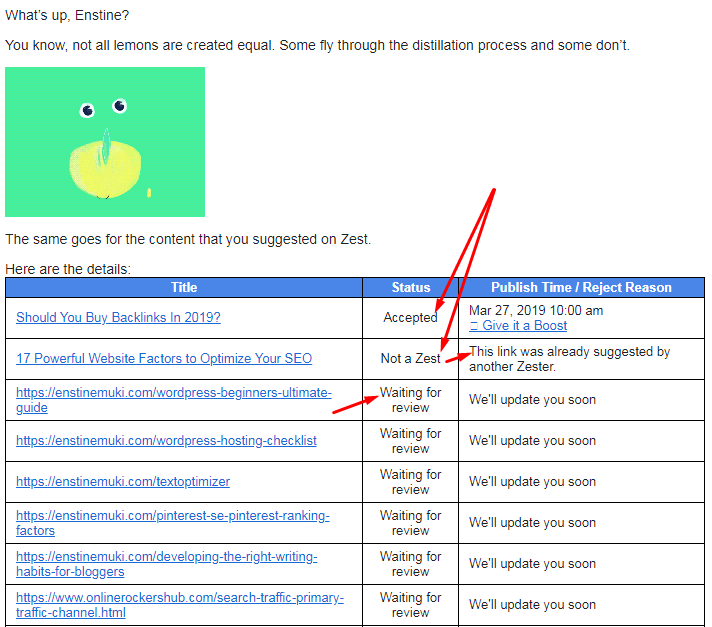
Task: Click 'We'll update you soon' in writing-habits row
Action: (532, 563)
